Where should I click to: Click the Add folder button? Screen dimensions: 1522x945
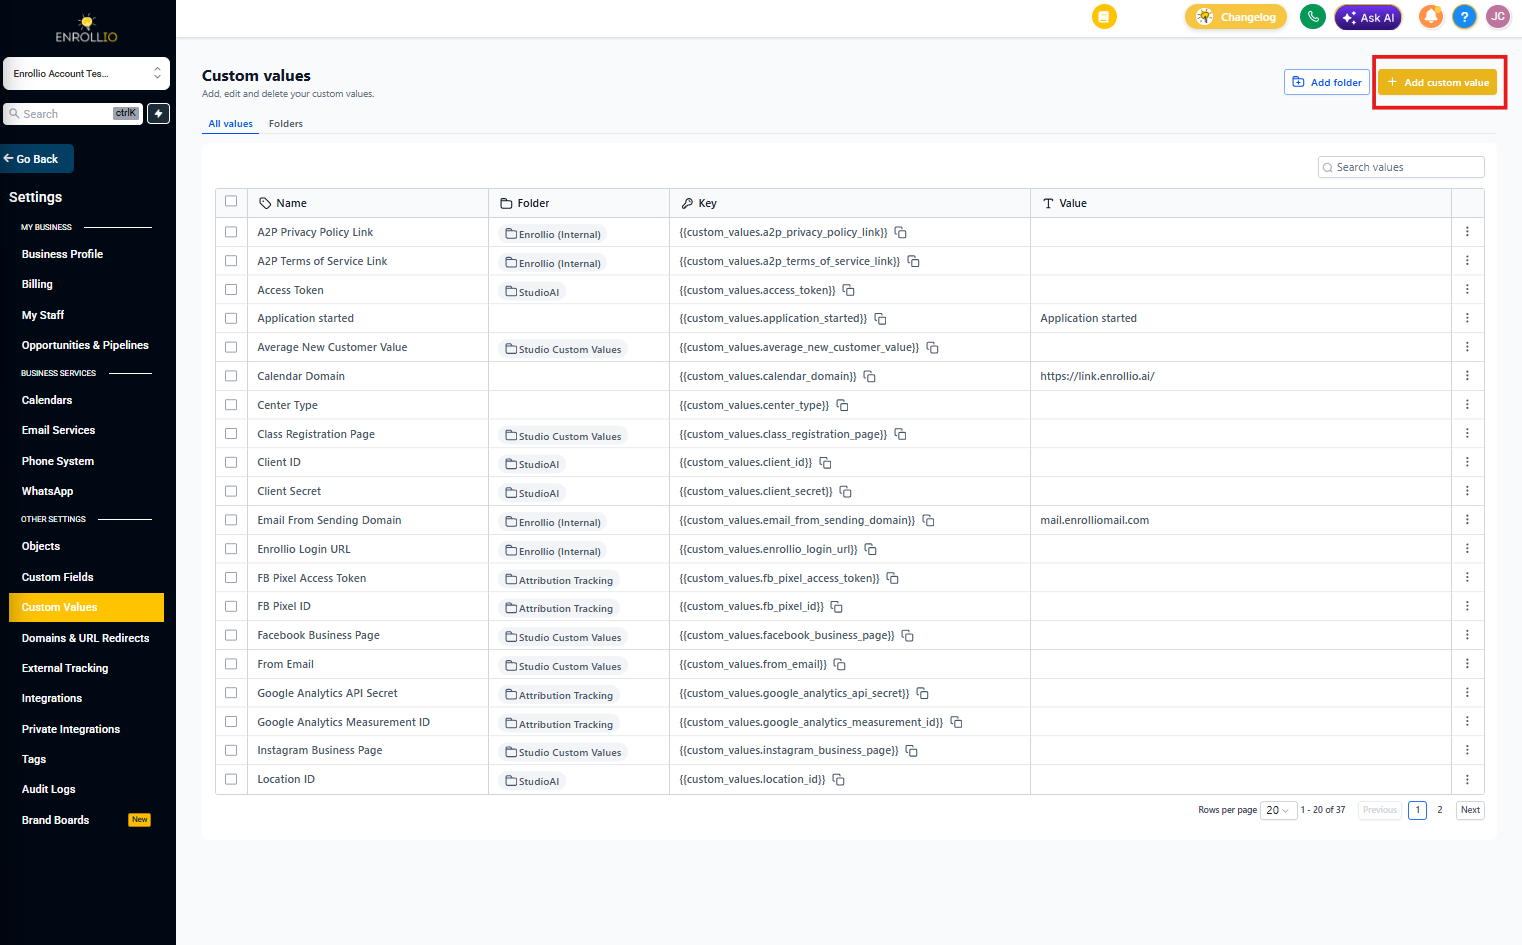(x=1327, y=82)
